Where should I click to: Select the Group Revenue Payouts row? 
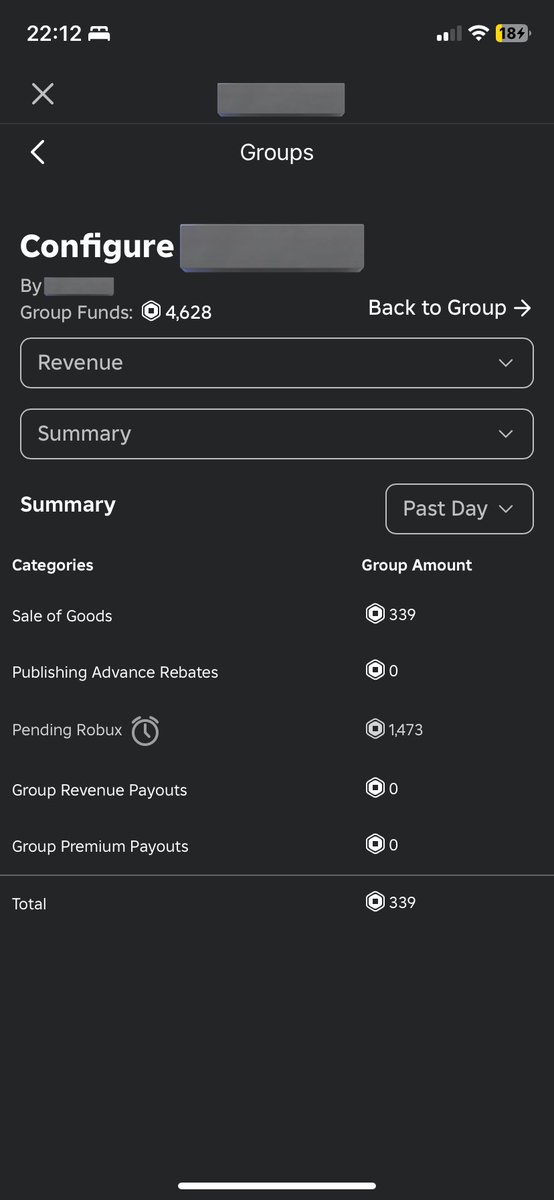(277, 789)
